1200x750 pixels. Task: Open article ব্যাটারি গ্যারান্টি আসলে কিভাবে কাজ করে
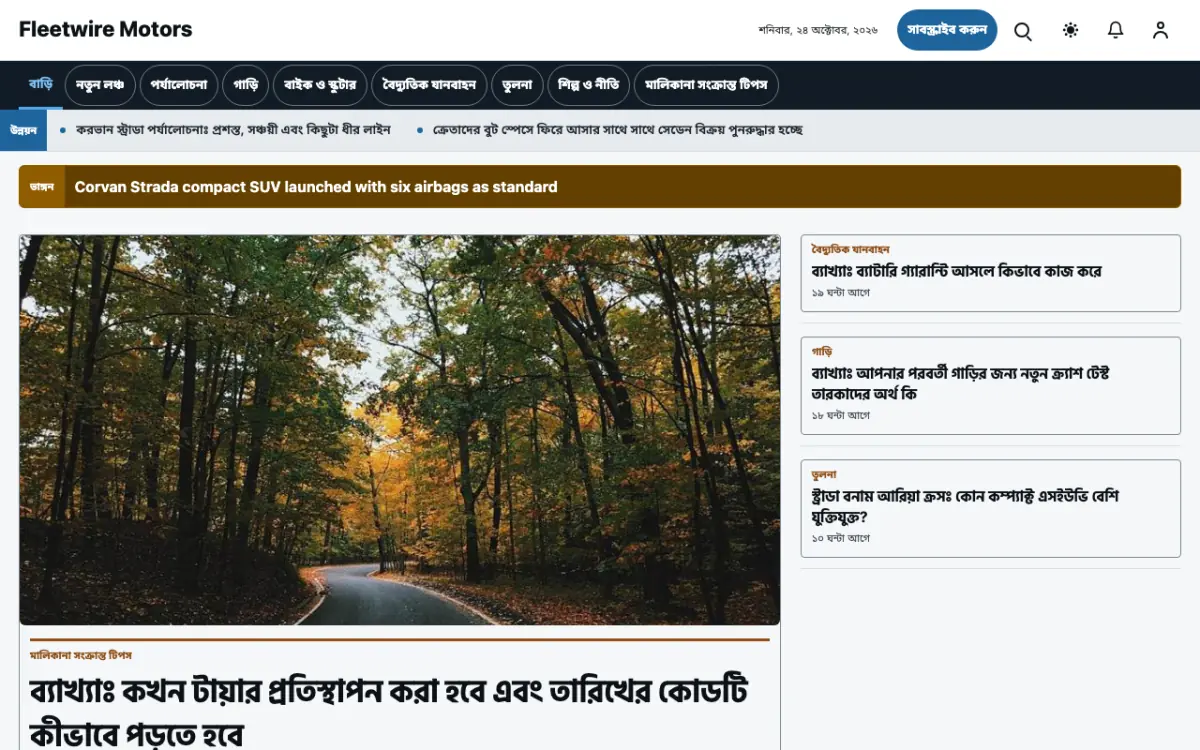(x=957, y=271)
